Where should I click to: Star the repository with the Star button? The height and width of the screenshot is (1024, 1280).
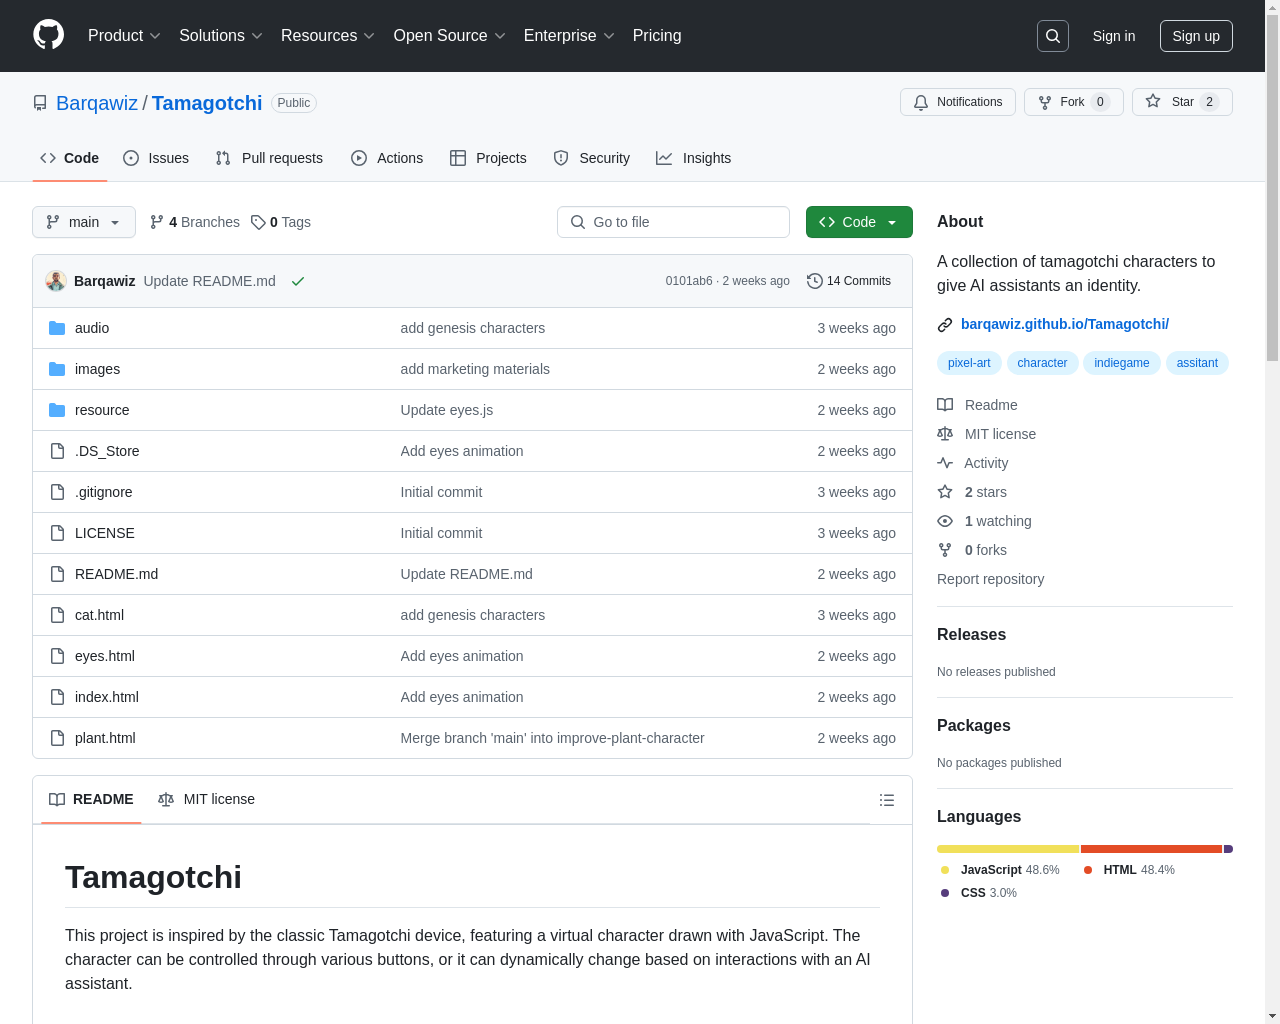[1182, 102]
